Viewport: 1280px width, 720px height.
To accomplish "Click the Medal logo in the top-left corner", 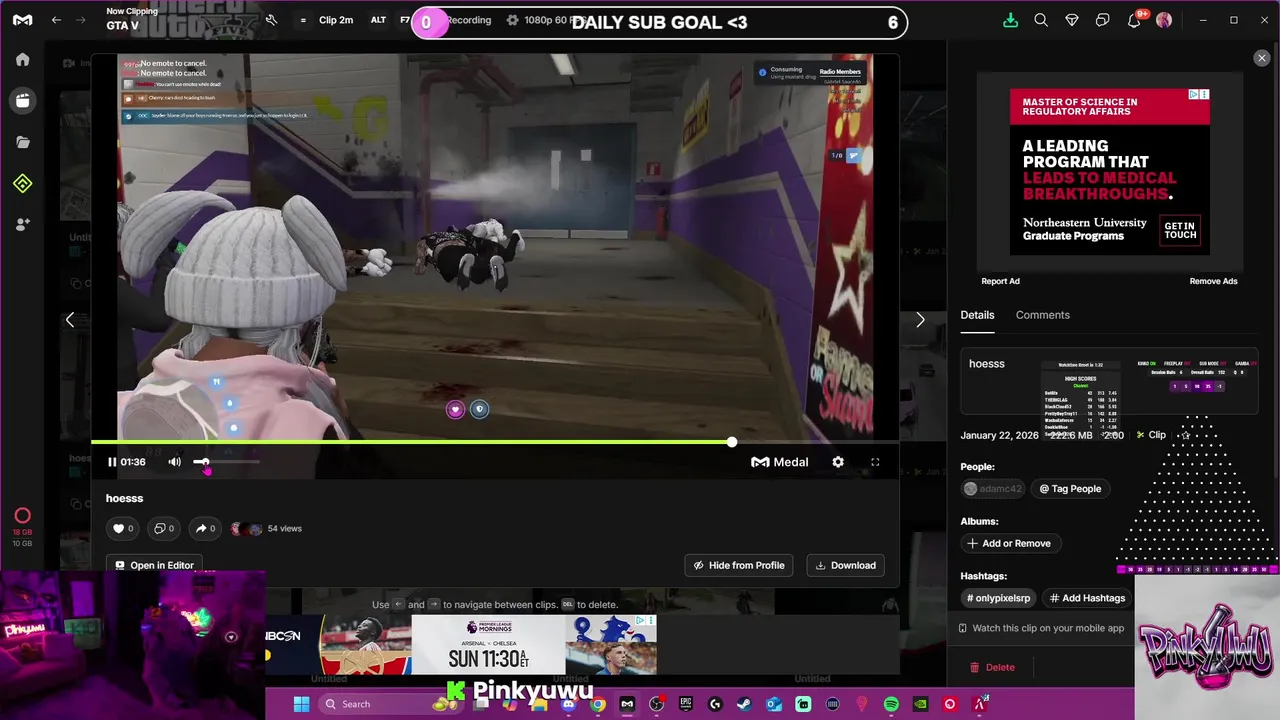I will [22, 20].
